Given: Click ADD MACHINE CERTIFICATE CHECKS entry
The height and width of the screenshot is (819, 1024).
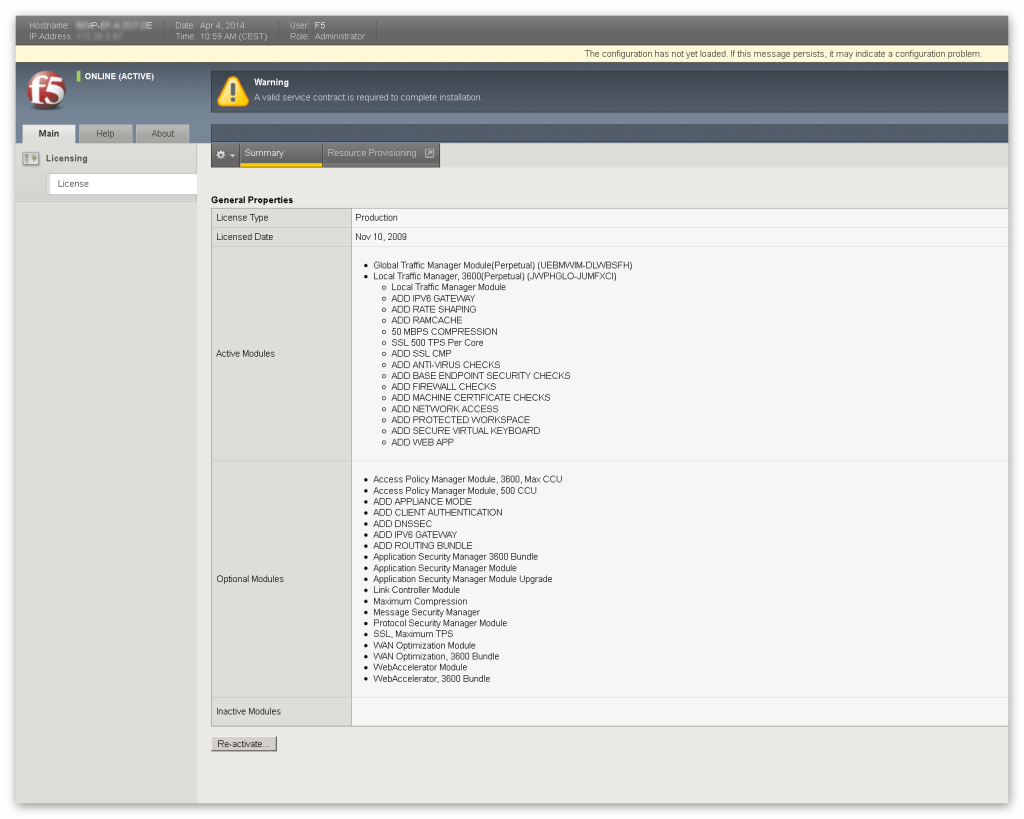Looking at the screenshot, I should (471, 398).
